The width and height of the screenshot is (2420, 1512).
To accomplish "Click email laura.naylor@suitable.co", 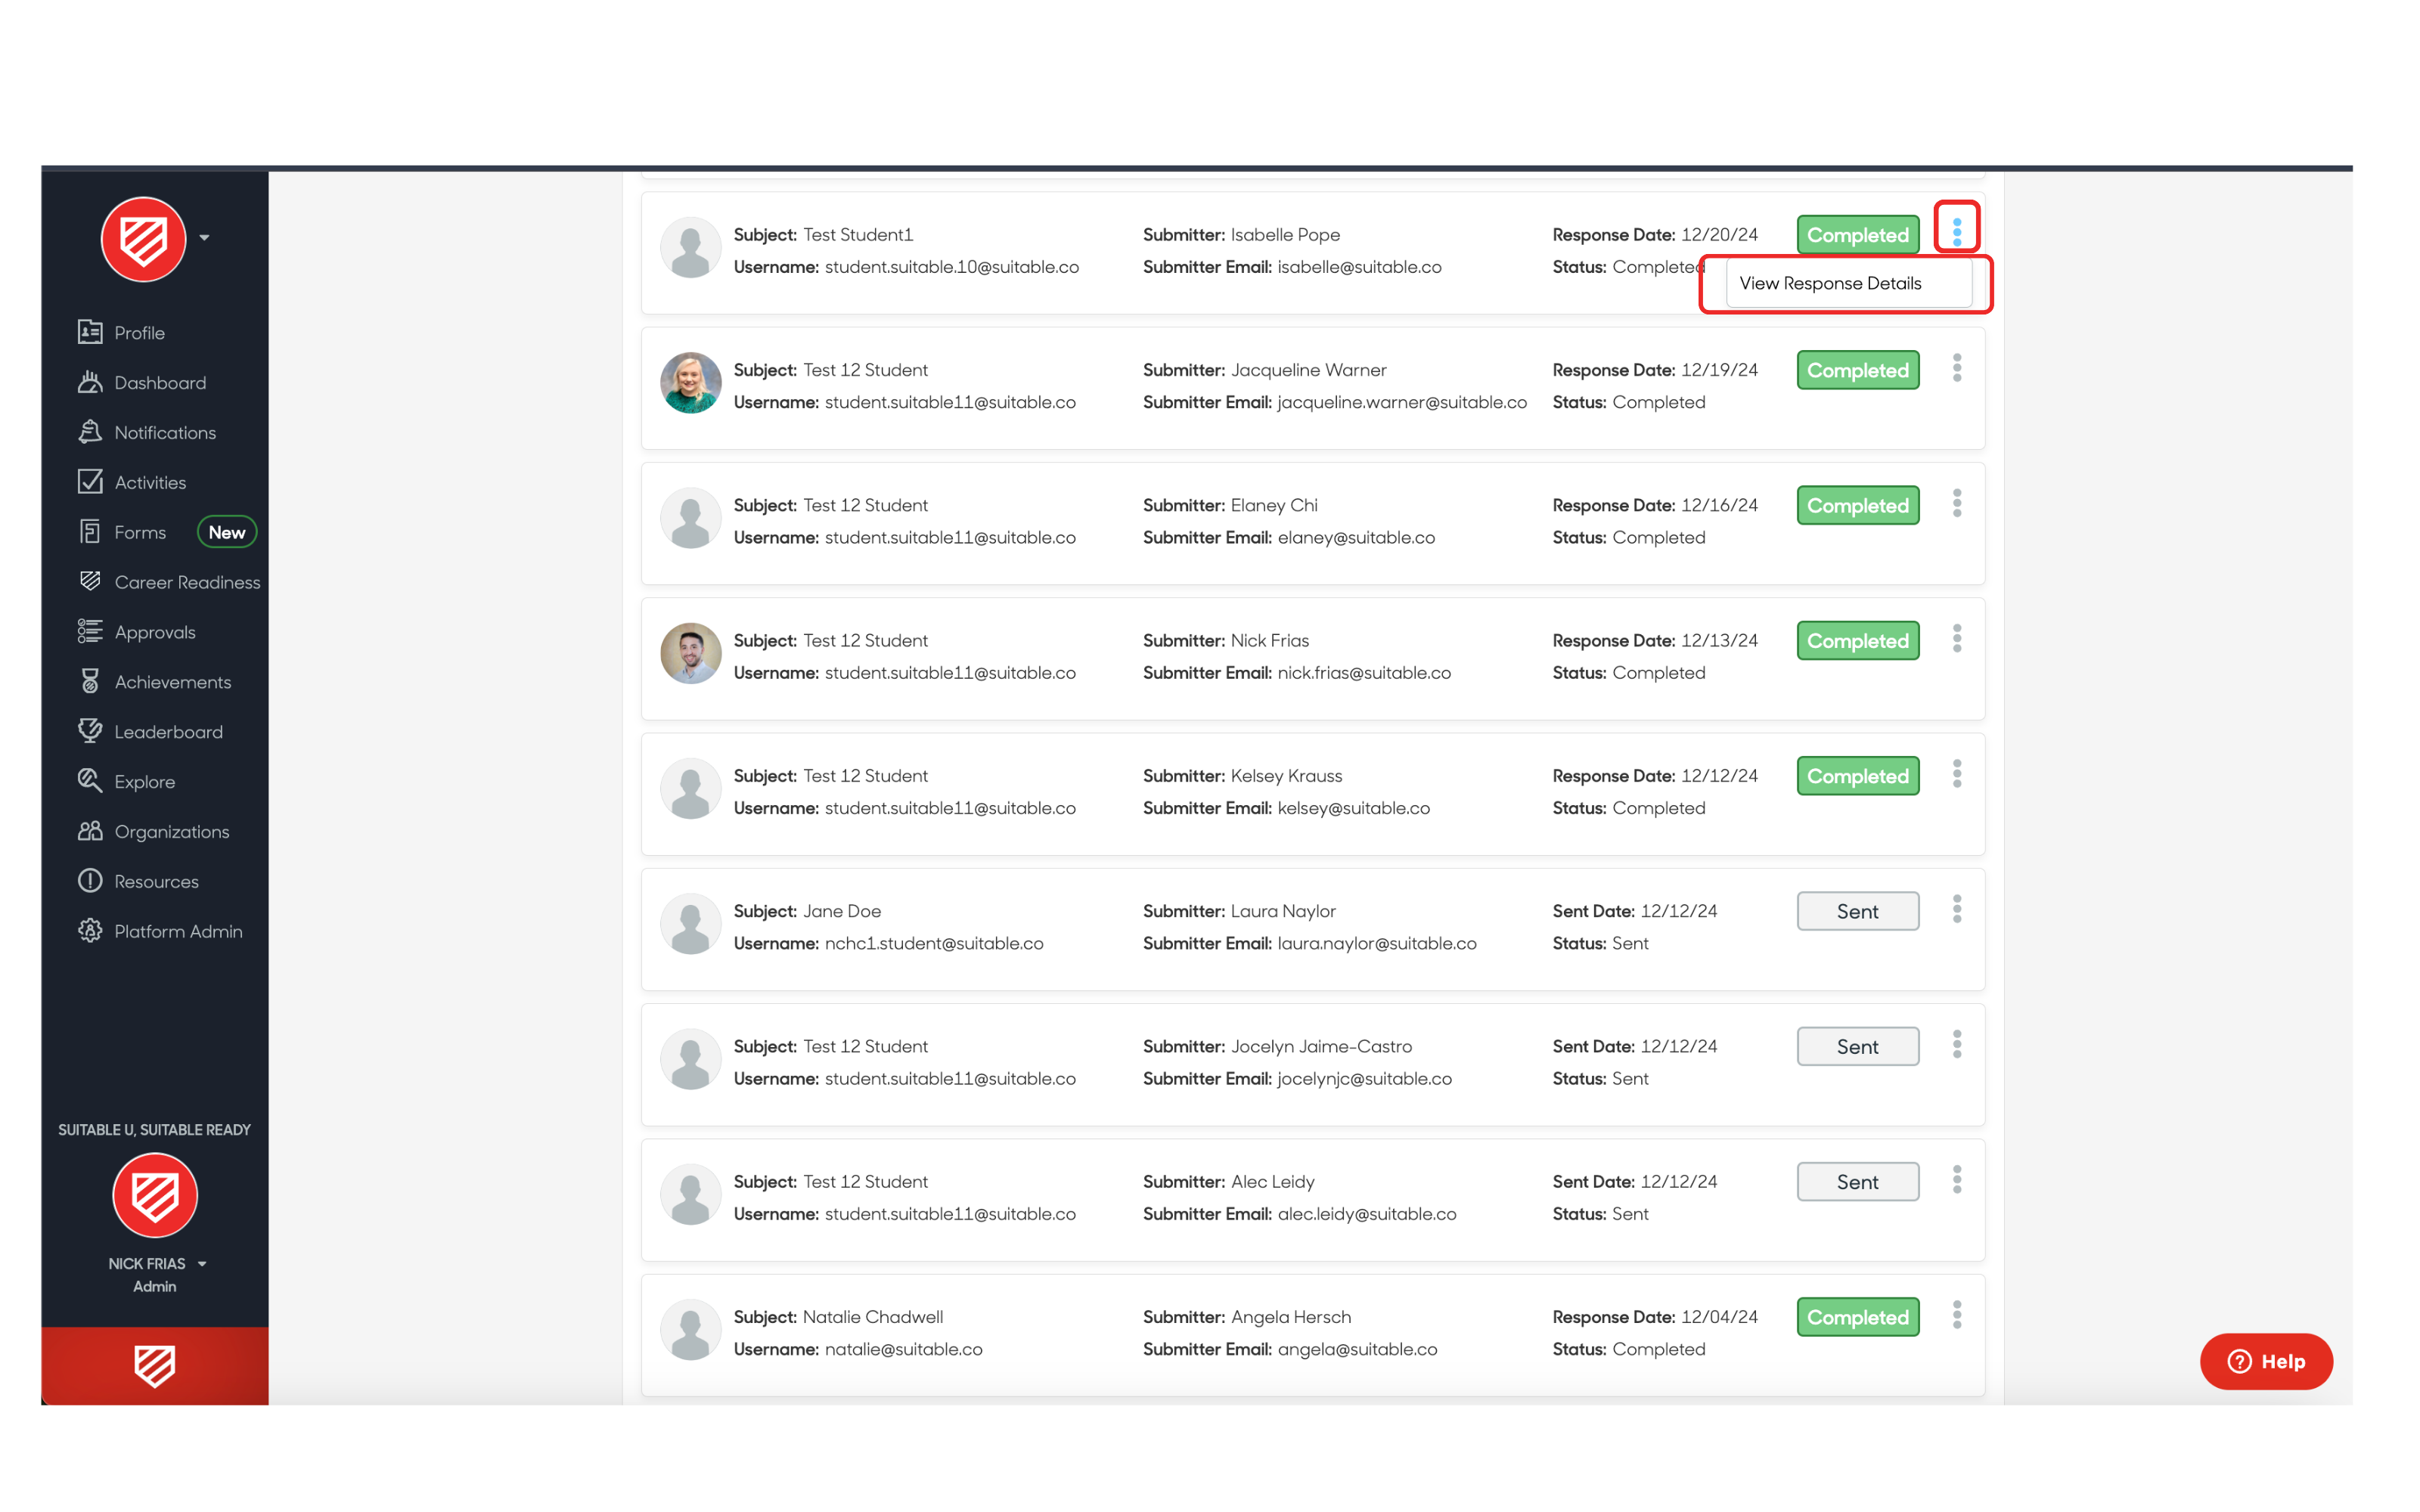I will coord(1377,943).
